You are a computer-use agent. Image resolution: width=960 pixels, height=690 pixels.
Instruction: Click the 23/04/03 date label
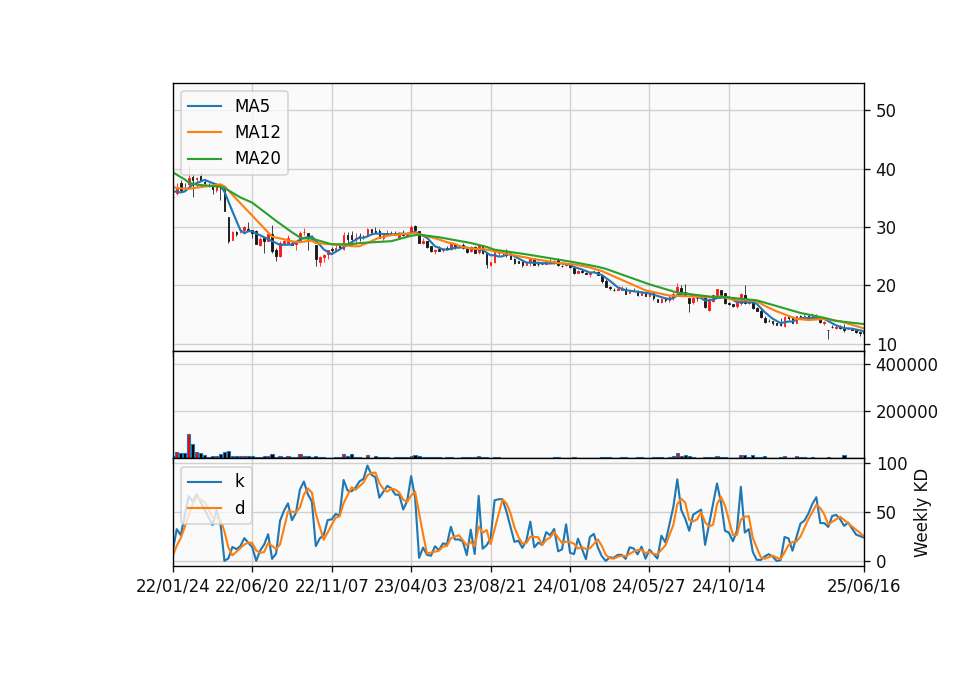click(x=410, y=586)
